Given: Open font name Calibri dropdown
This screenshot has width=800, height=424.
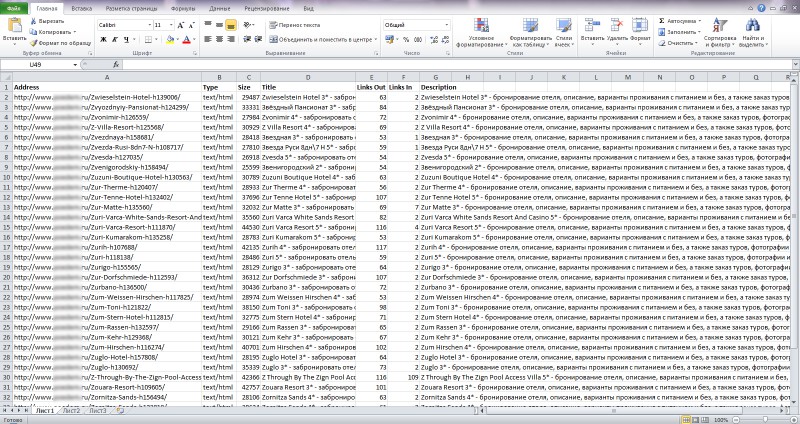Looking at the screenshot, I should (x=149, y=25).
